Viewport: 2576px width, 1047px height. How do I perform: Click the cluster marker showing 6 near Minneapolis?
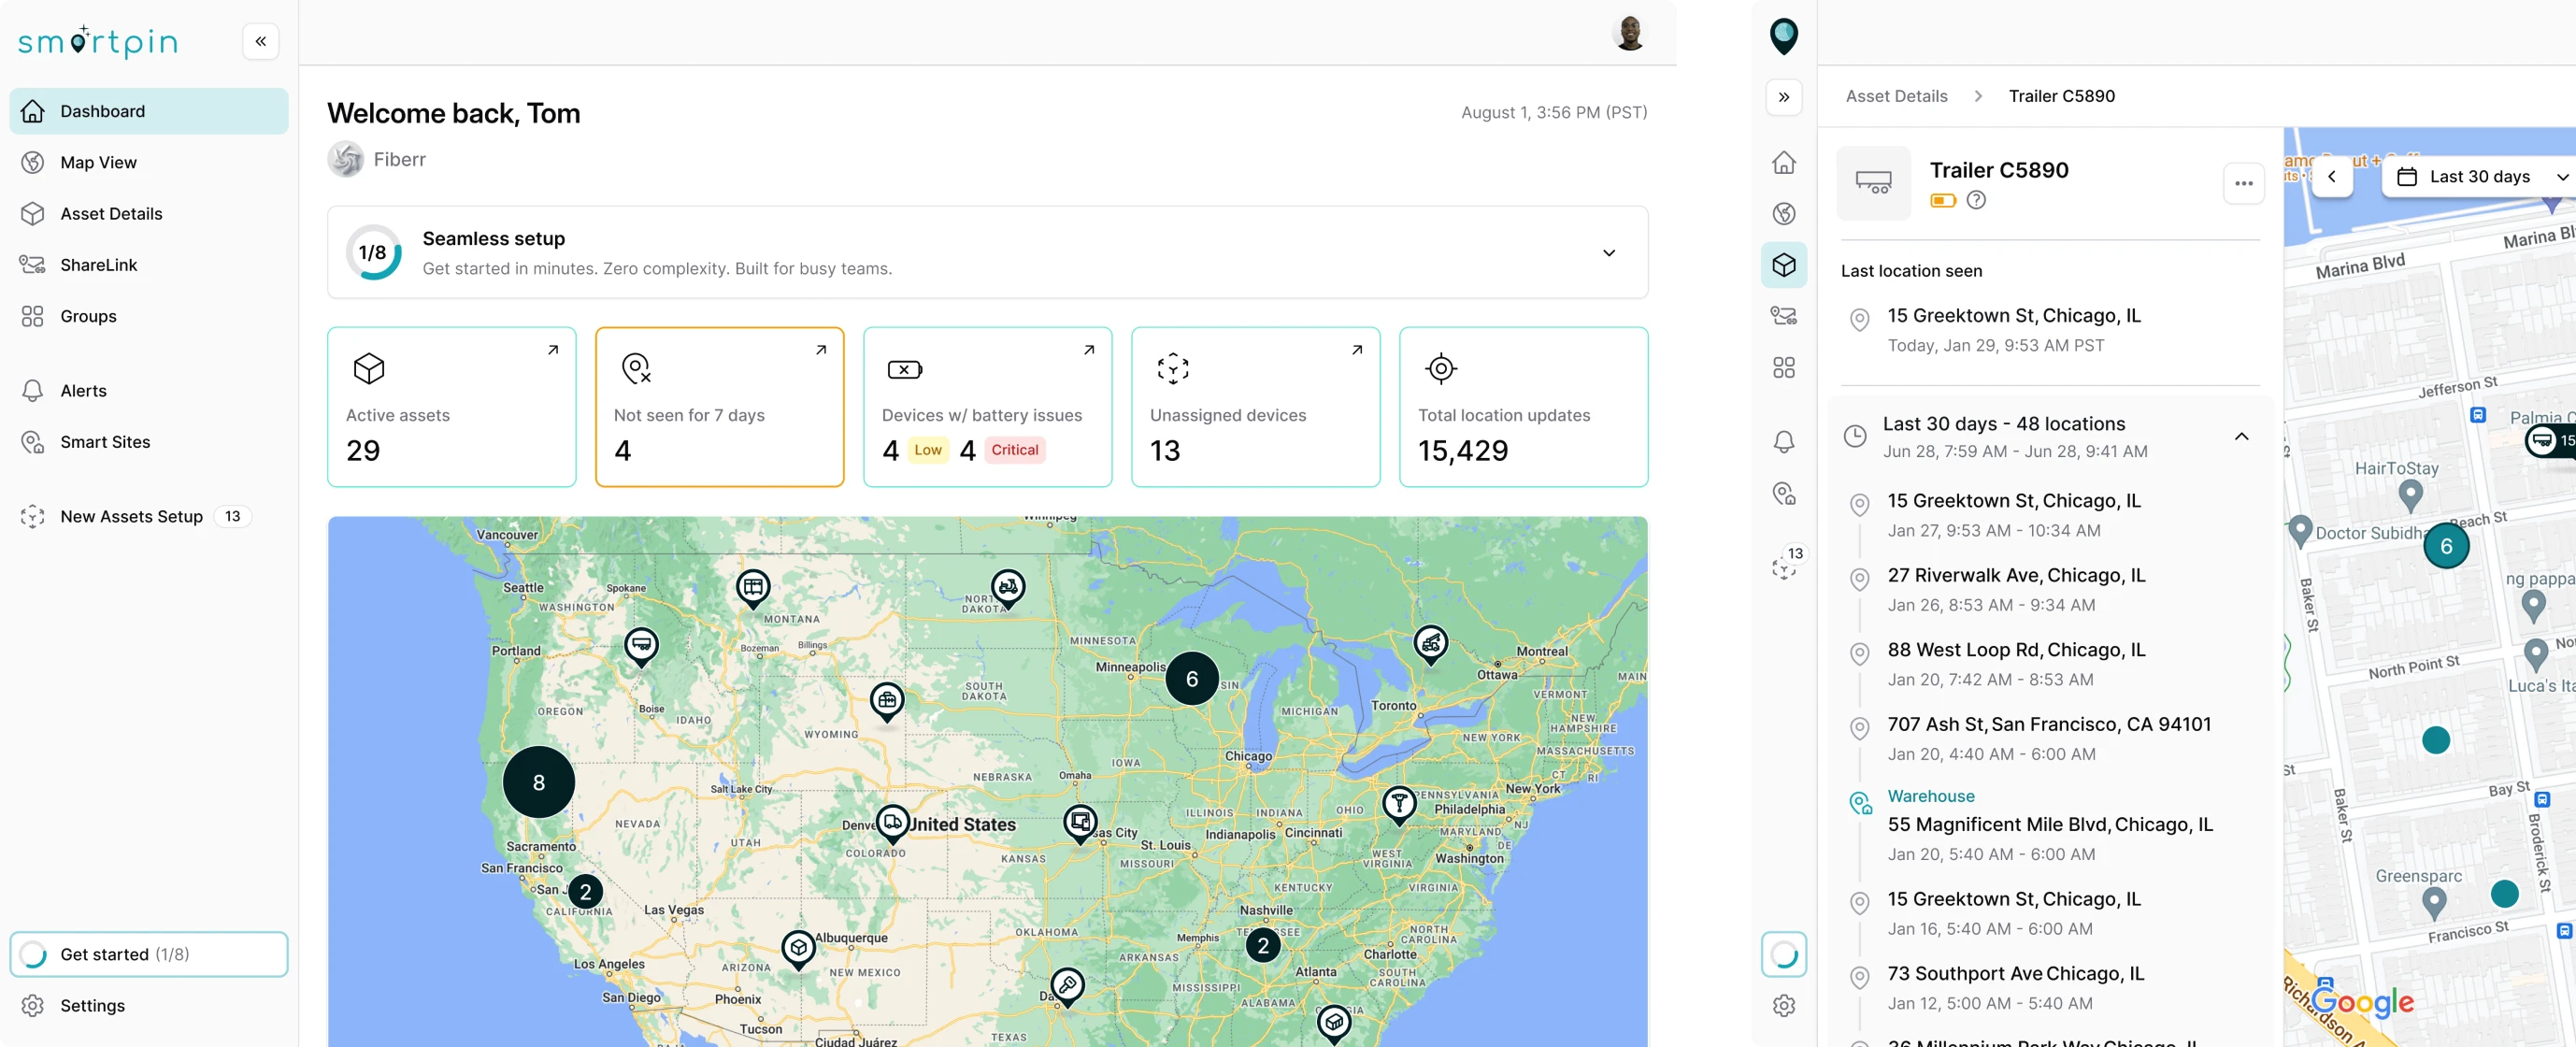coord(1191,679)
